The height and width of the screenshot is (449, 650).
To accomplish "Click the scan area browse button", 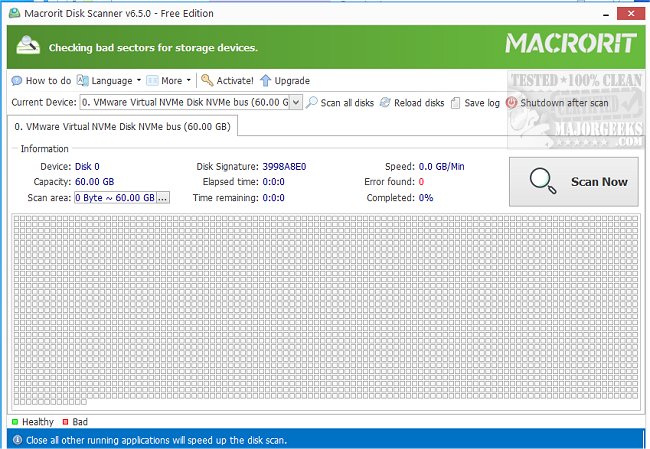I will 163,198.
